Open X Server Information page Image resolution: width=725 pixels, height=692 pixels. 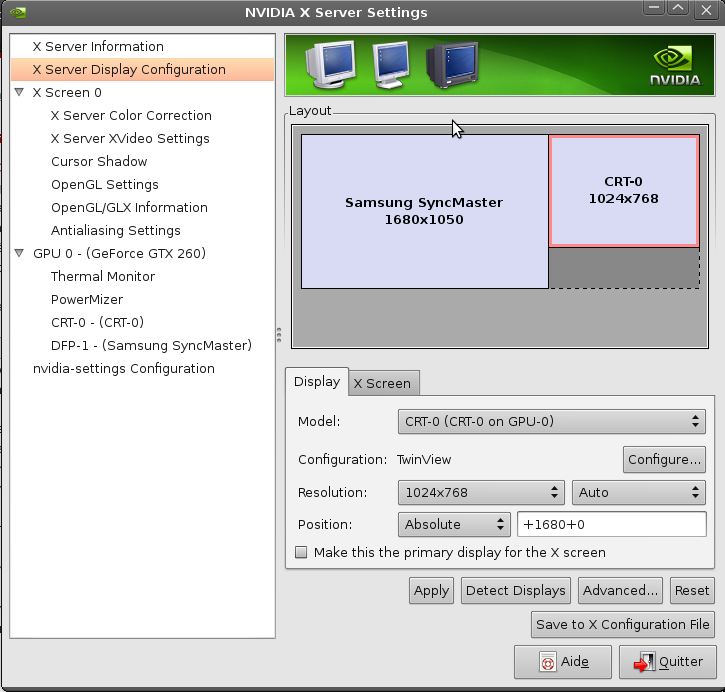142,46
